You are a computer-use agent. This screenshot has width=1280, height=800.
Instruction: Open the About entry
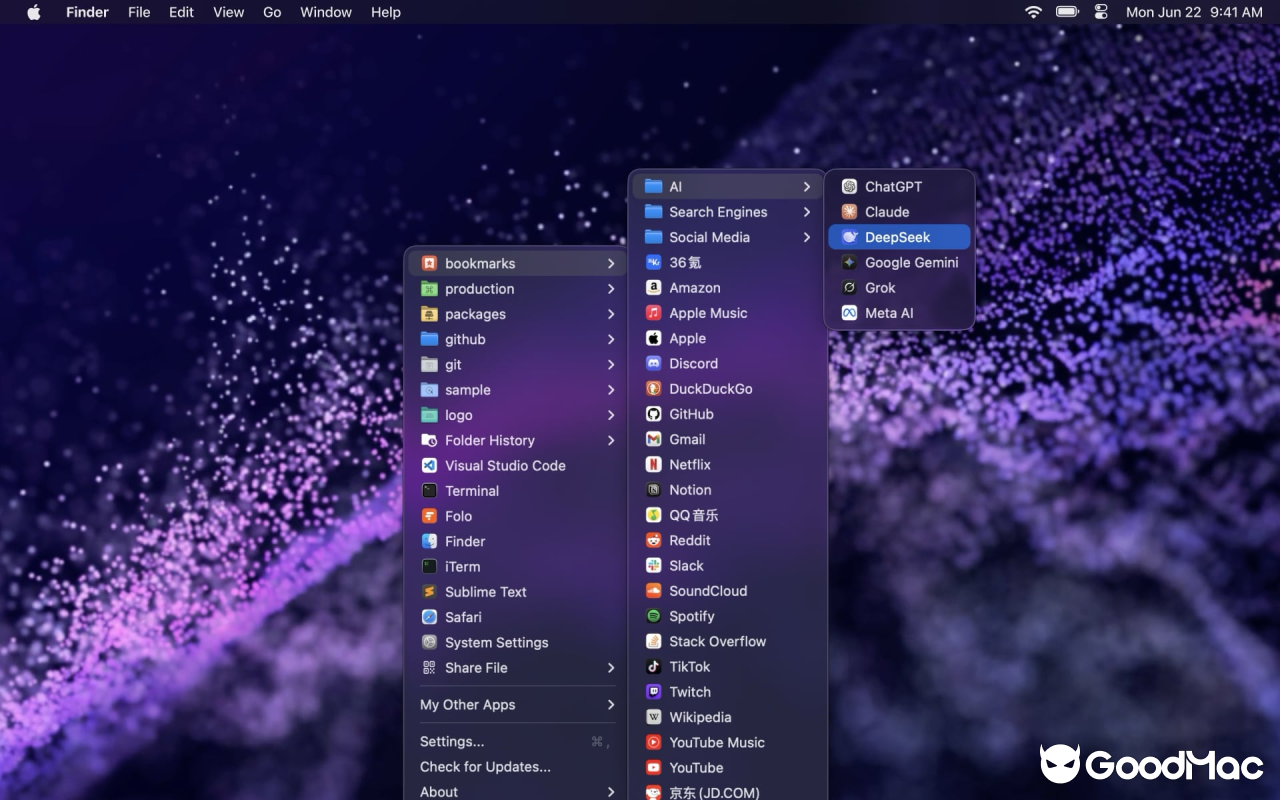click(516, 792)
